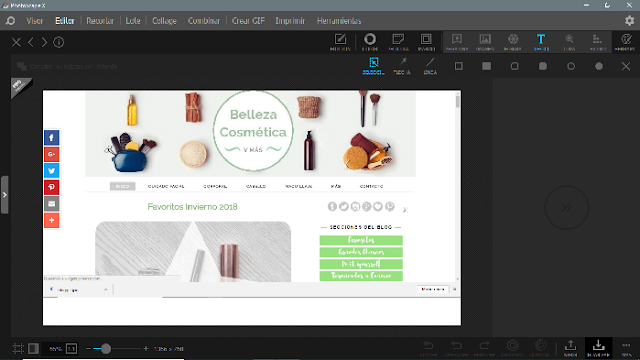640x360 pixels.
Task: Switch to the Editar tab
Action: click(64, 21)
